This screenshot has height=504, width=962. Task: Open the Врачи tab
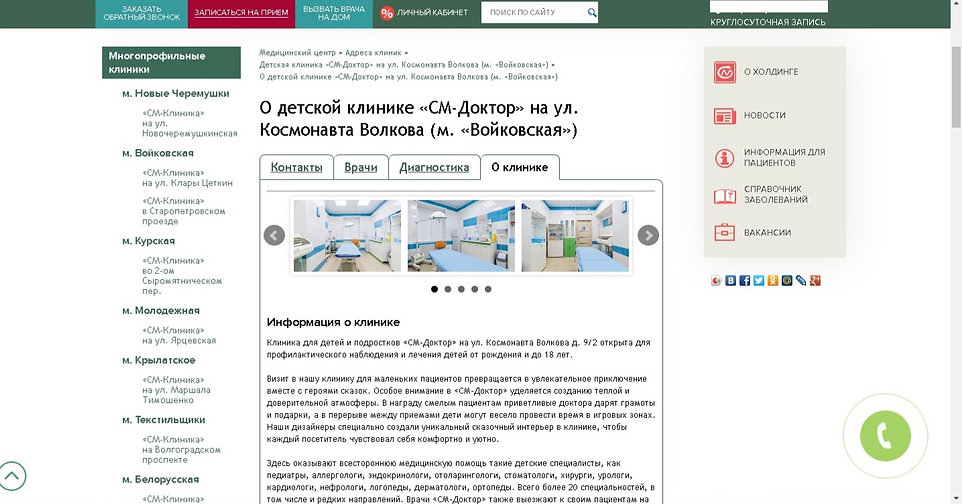tap(361, 167)
